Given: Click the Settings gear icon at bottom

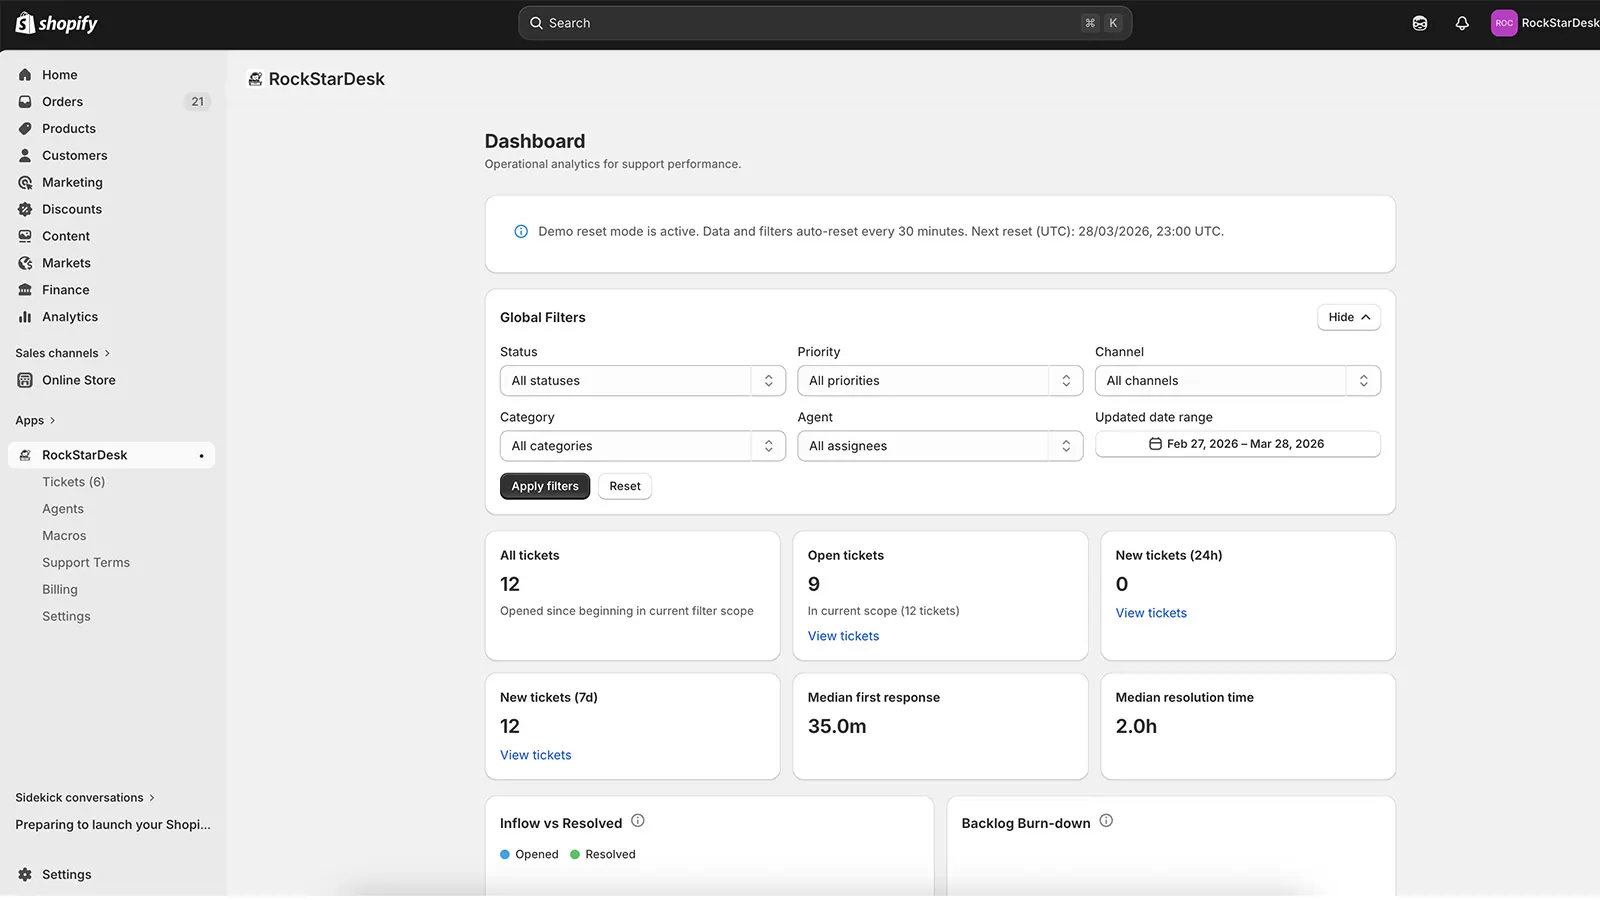Looking at the screenshot, I should coord(25,875).
